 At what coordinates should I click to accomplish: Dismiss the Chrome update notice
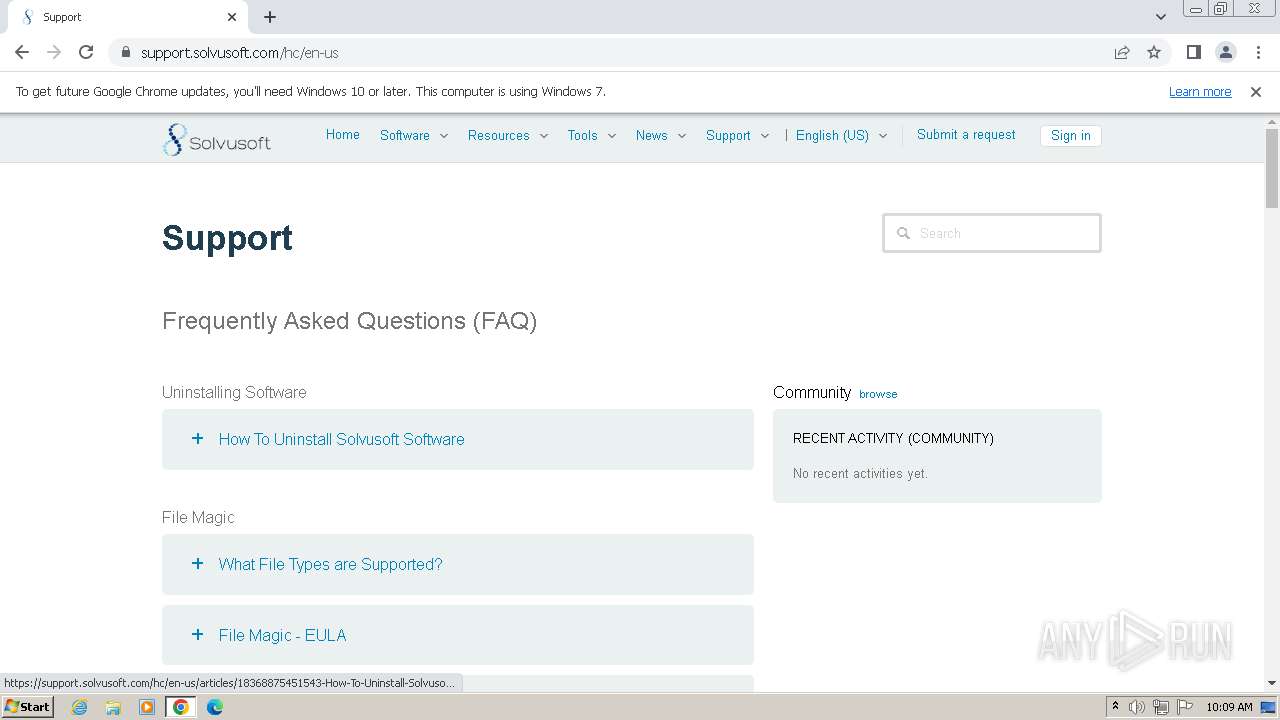[1256, 91]
